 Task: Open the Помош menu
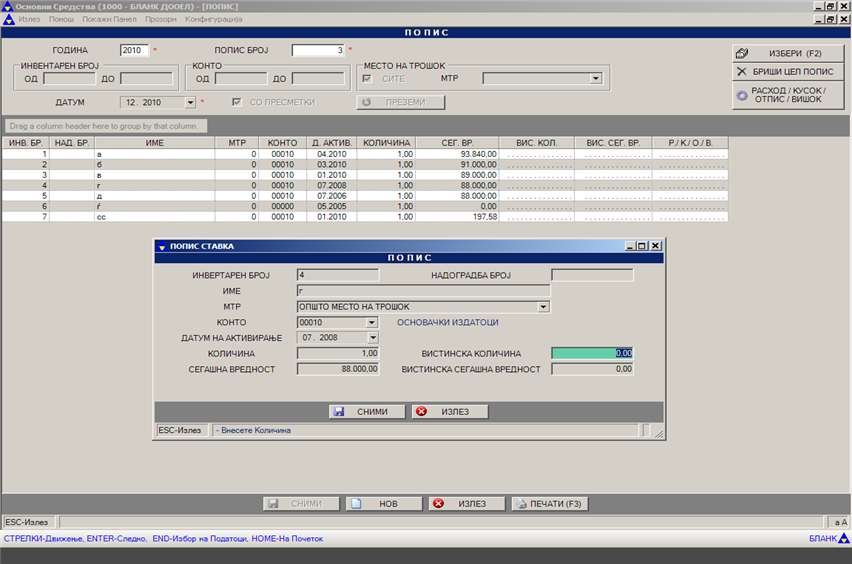(x=61, y=19)
